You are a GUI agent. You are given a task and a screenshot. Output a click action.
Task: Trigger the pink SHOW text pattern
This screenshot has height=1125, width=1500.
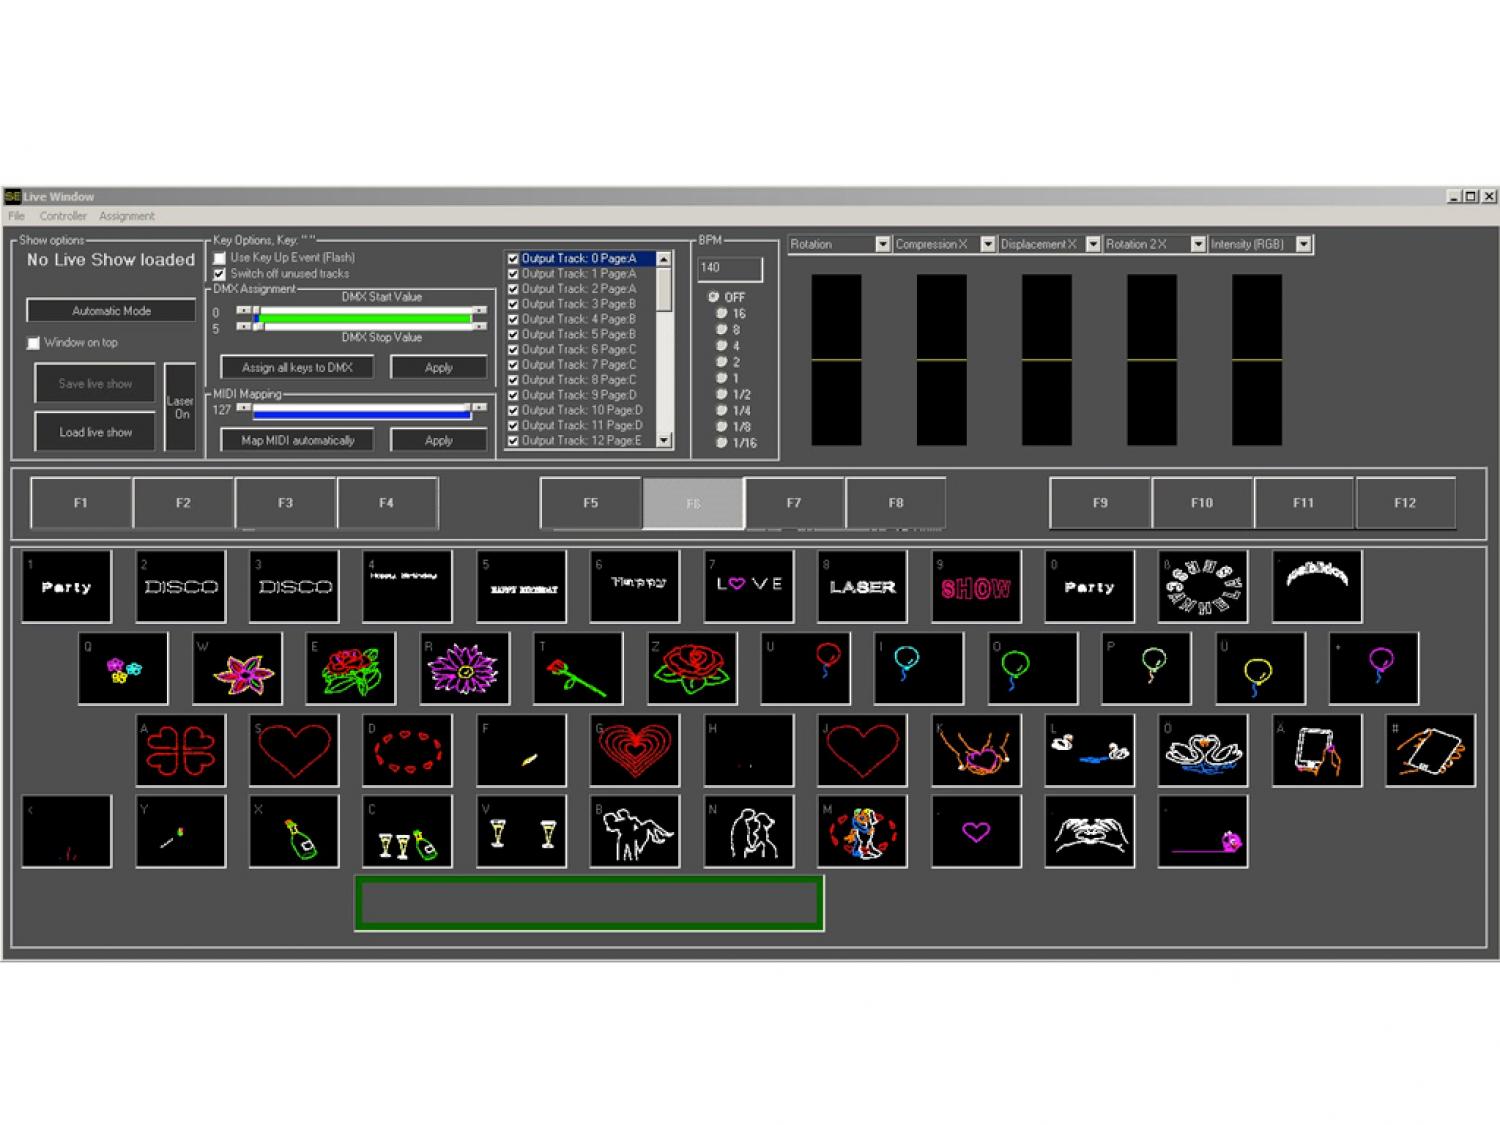[x=976, y=587]
